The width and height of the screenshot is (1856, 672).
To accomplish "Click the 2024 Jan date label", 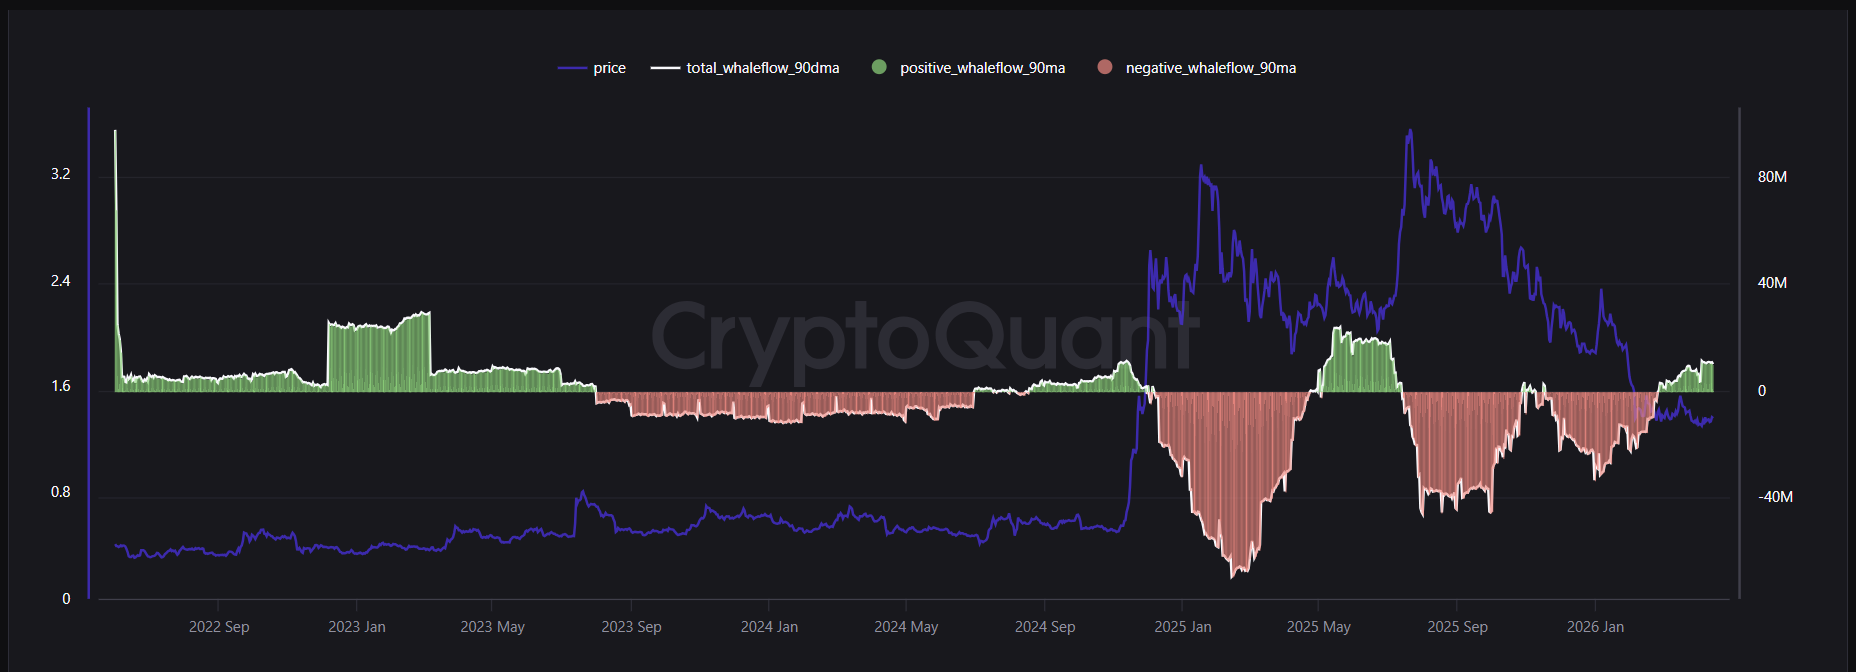I will click(769, 627).
